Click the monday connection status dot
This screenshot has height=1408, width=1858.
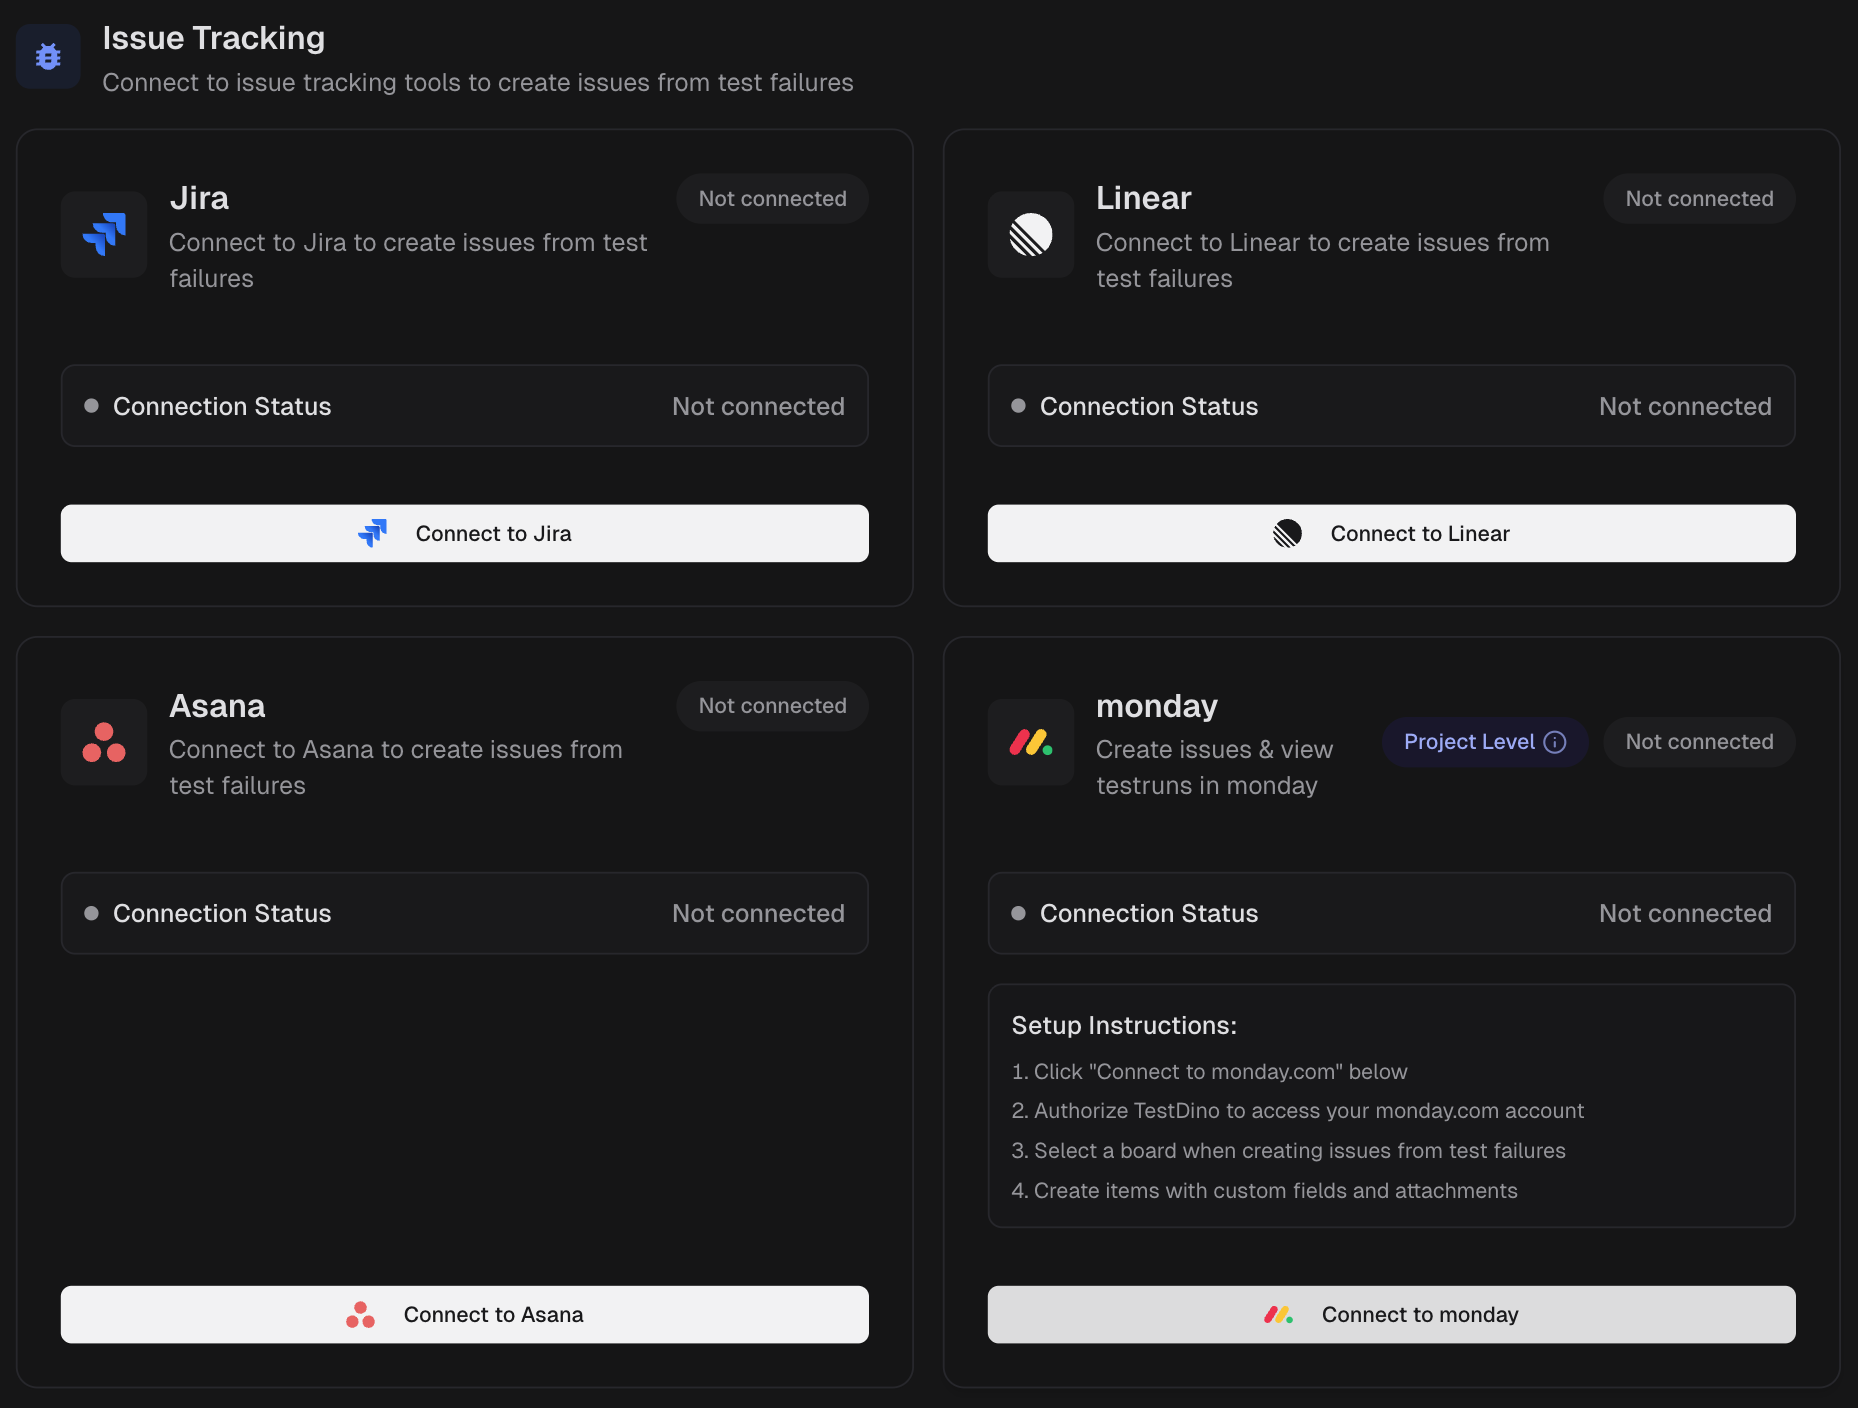tap(1019, 913)
